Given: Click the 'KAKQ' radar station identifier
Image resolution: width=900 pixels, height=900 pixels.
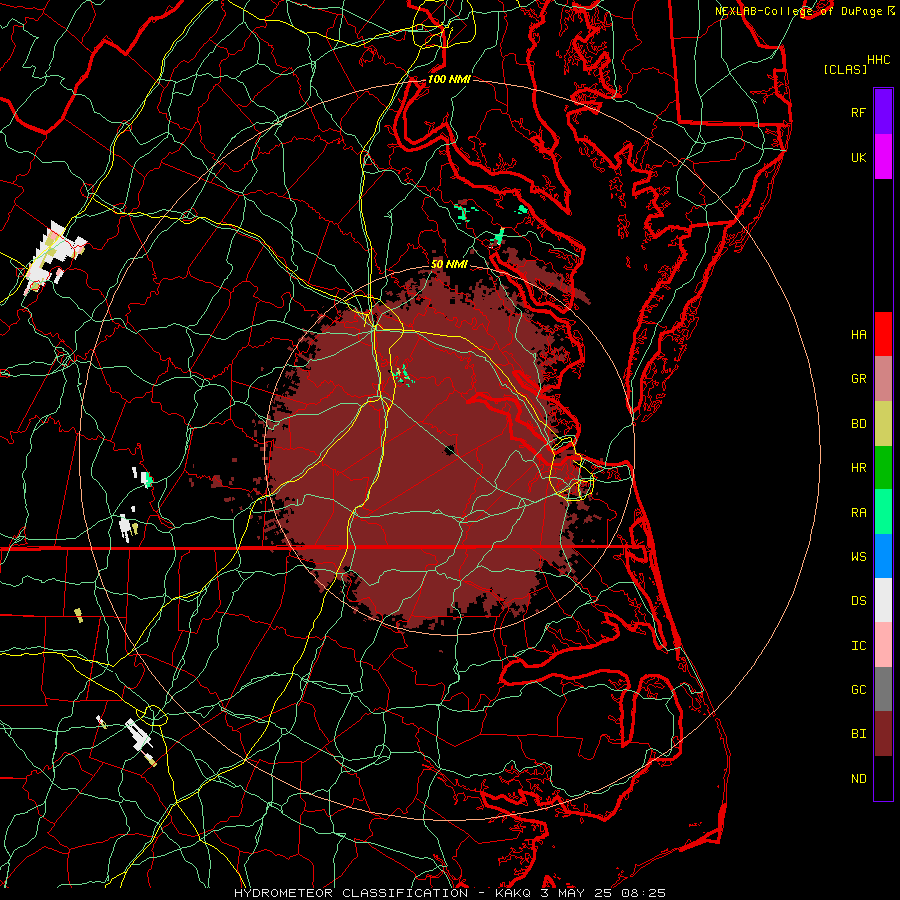Looking at the screenshot, I should [515, 893].
